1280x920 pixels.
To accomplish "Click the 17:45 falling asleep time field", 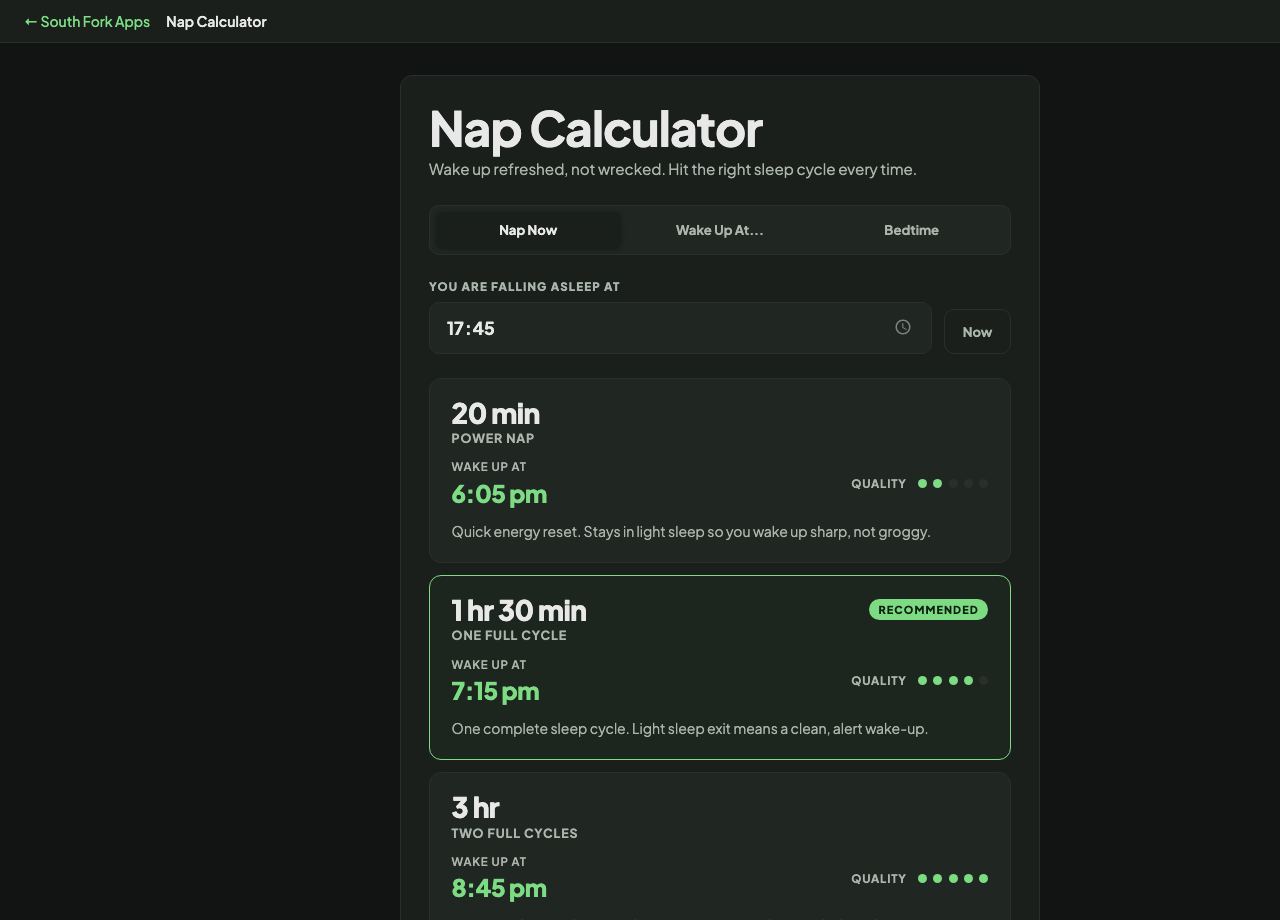I will [680, 328].
